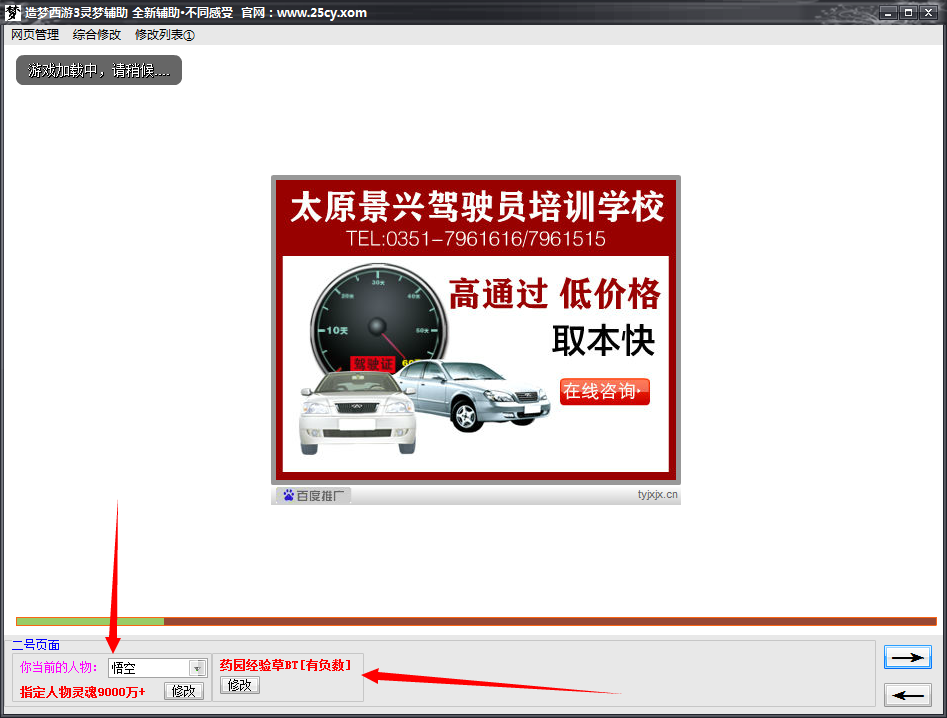Click 修改 button under 药园经验草BT

[240, 685]
